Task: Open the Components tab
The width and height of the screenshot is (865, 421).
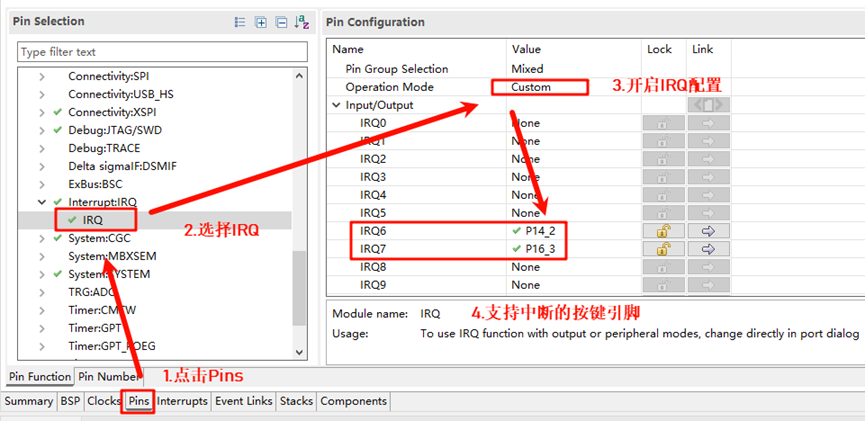Action: [353, 401]
